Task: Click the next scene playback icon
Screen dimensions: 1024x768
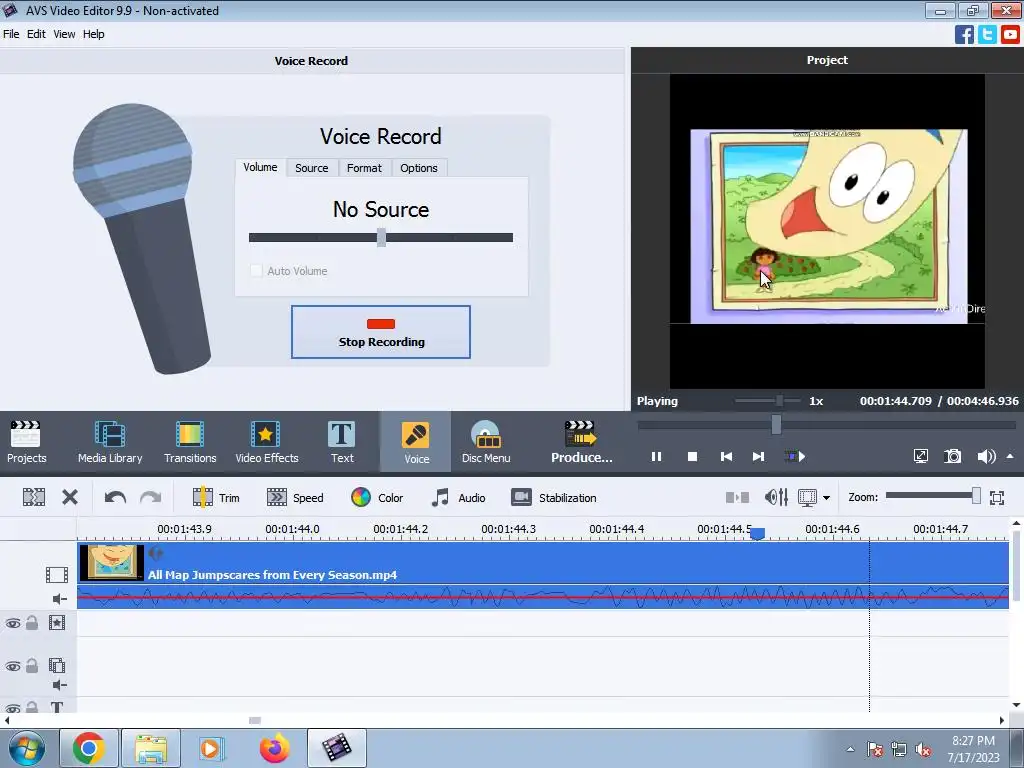Action: pyautogui.click(x=795, y=456)
